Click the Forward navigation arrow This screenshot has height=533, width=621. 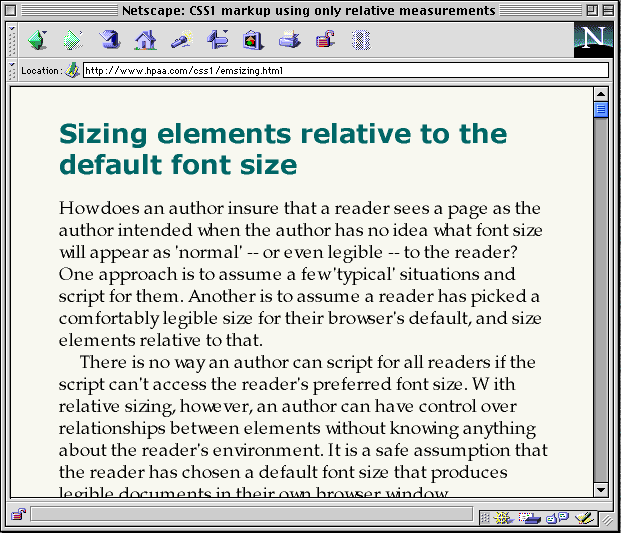[73, 41]
